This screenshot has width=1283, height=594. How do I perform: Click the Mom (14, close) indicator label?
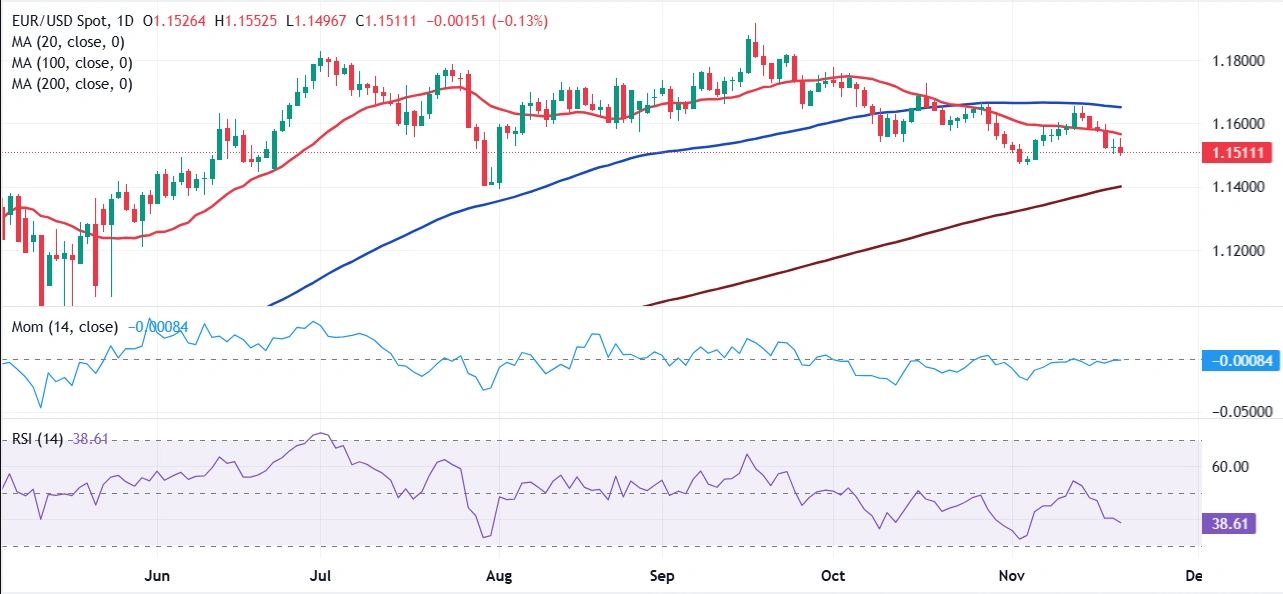64,327
